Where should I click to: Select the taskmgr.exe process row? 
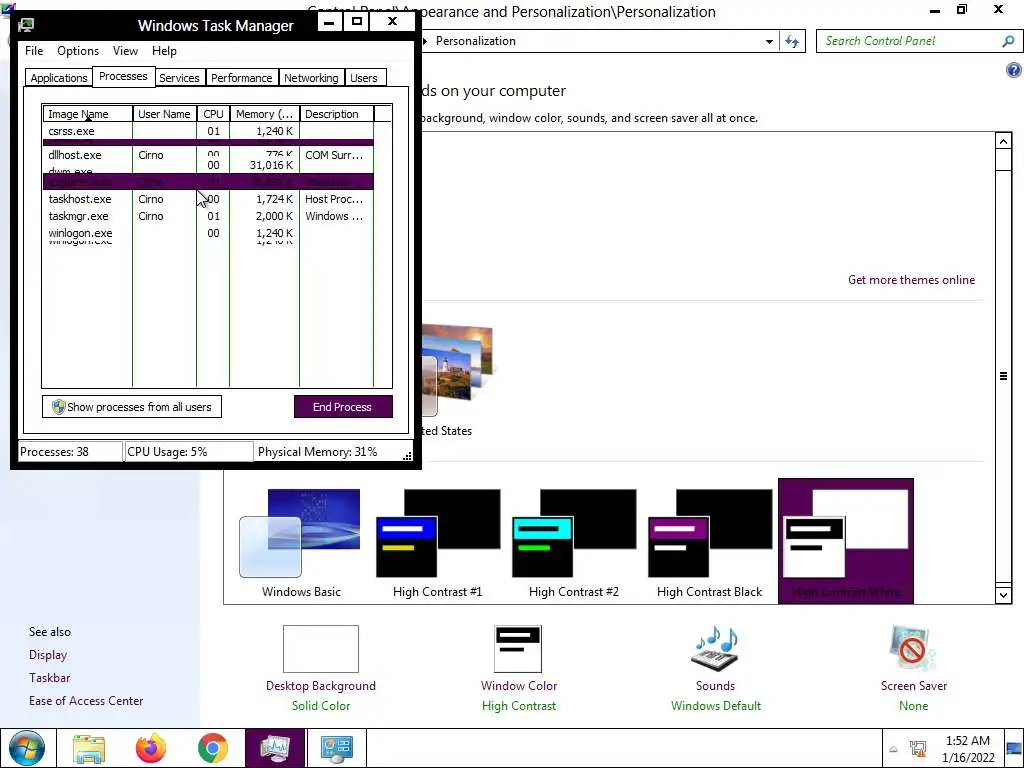coord(208,216)
